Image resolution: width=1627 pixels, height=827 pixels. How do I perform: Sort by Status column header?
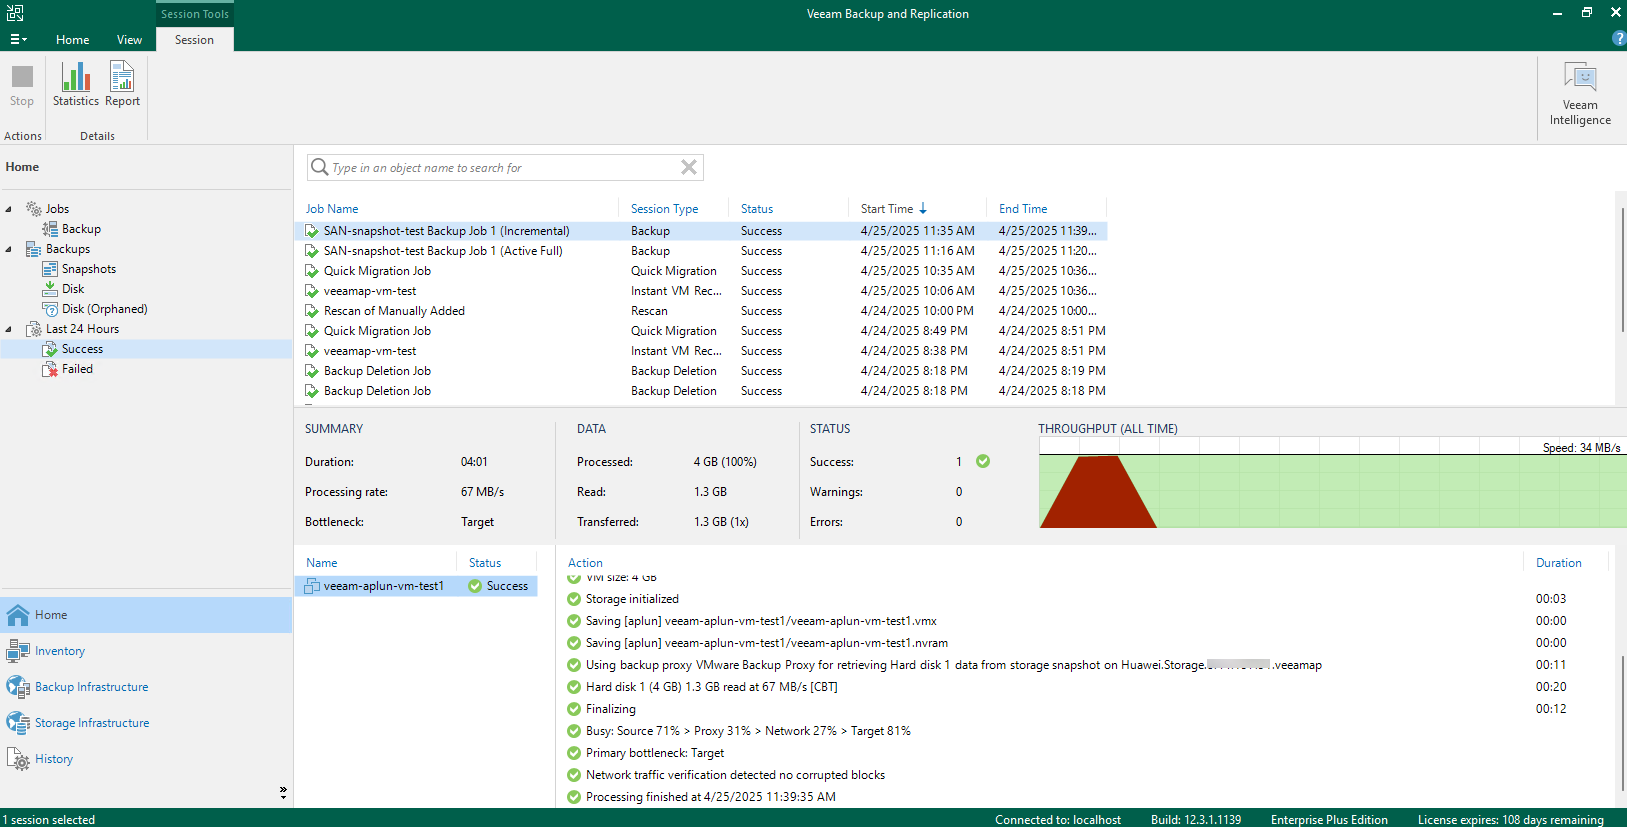click(x=757, y=209)
